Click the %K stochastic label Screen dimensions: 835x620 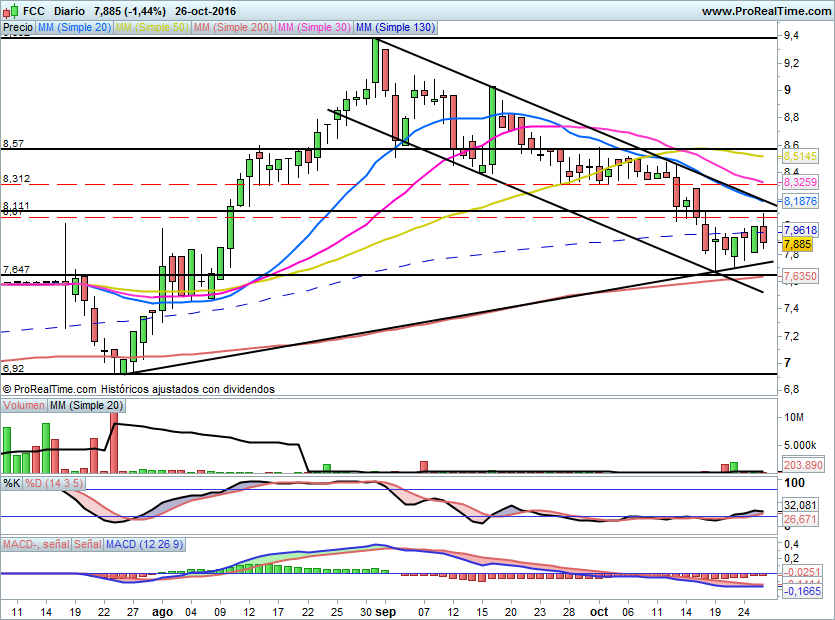(12, 483)
